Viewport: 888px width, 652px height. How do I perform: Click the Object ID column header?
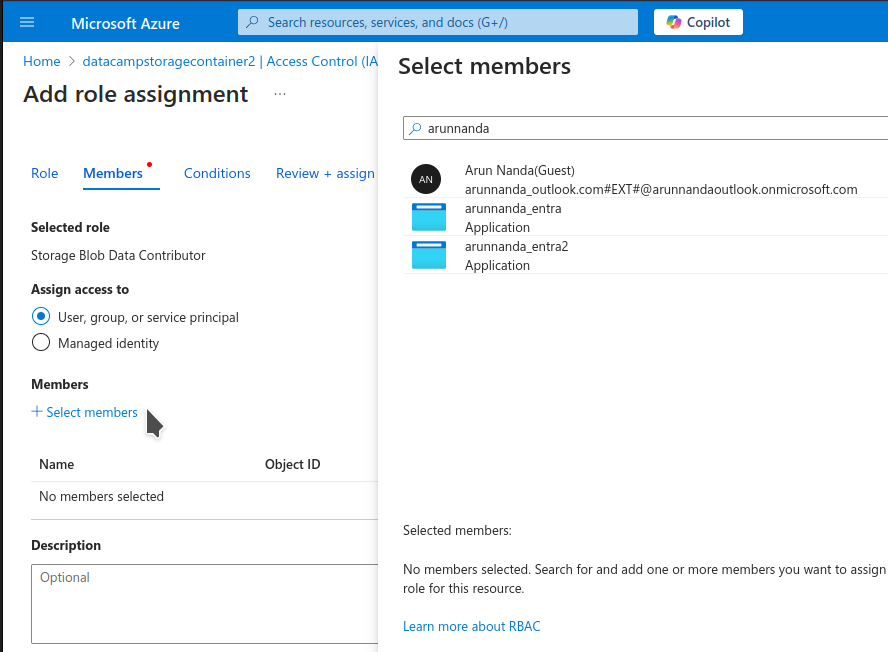click(292, 465)
